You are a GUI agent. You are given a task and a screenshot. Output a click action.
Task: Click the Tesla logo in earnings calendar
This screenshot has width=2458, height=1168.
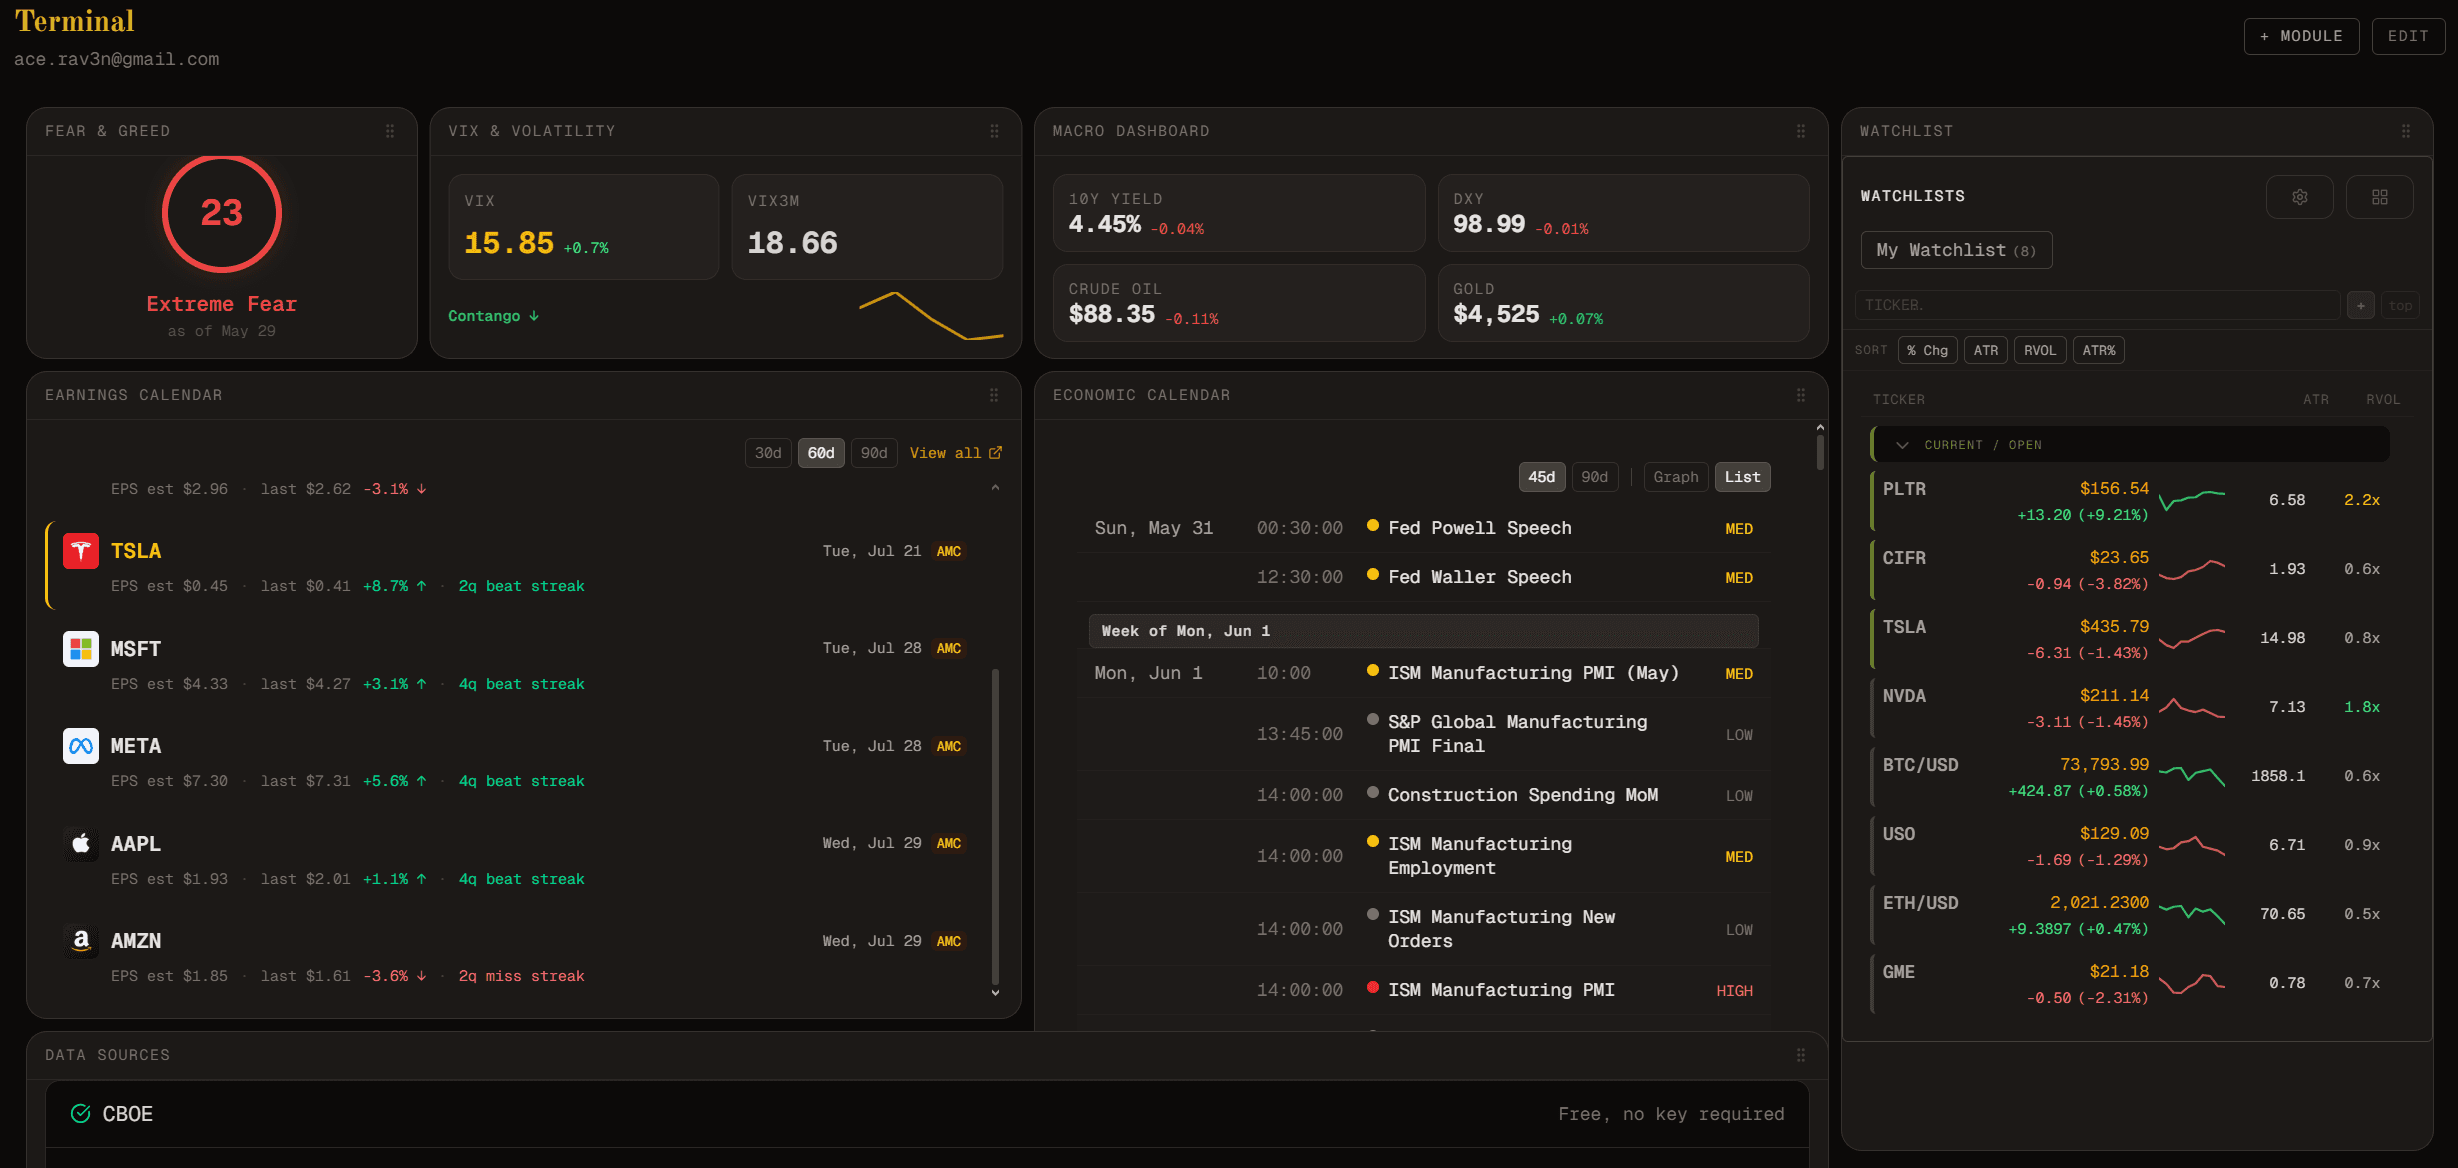(81, 551)
